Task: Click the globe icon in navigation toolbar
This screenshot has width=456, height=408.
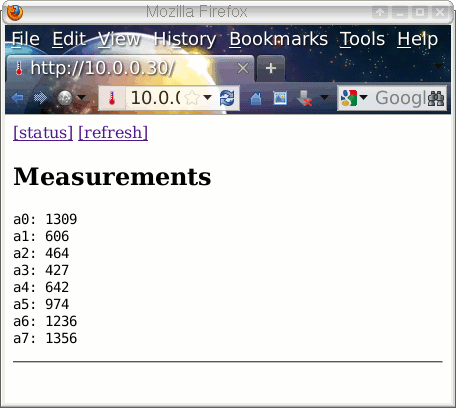Action: [65, 98]
